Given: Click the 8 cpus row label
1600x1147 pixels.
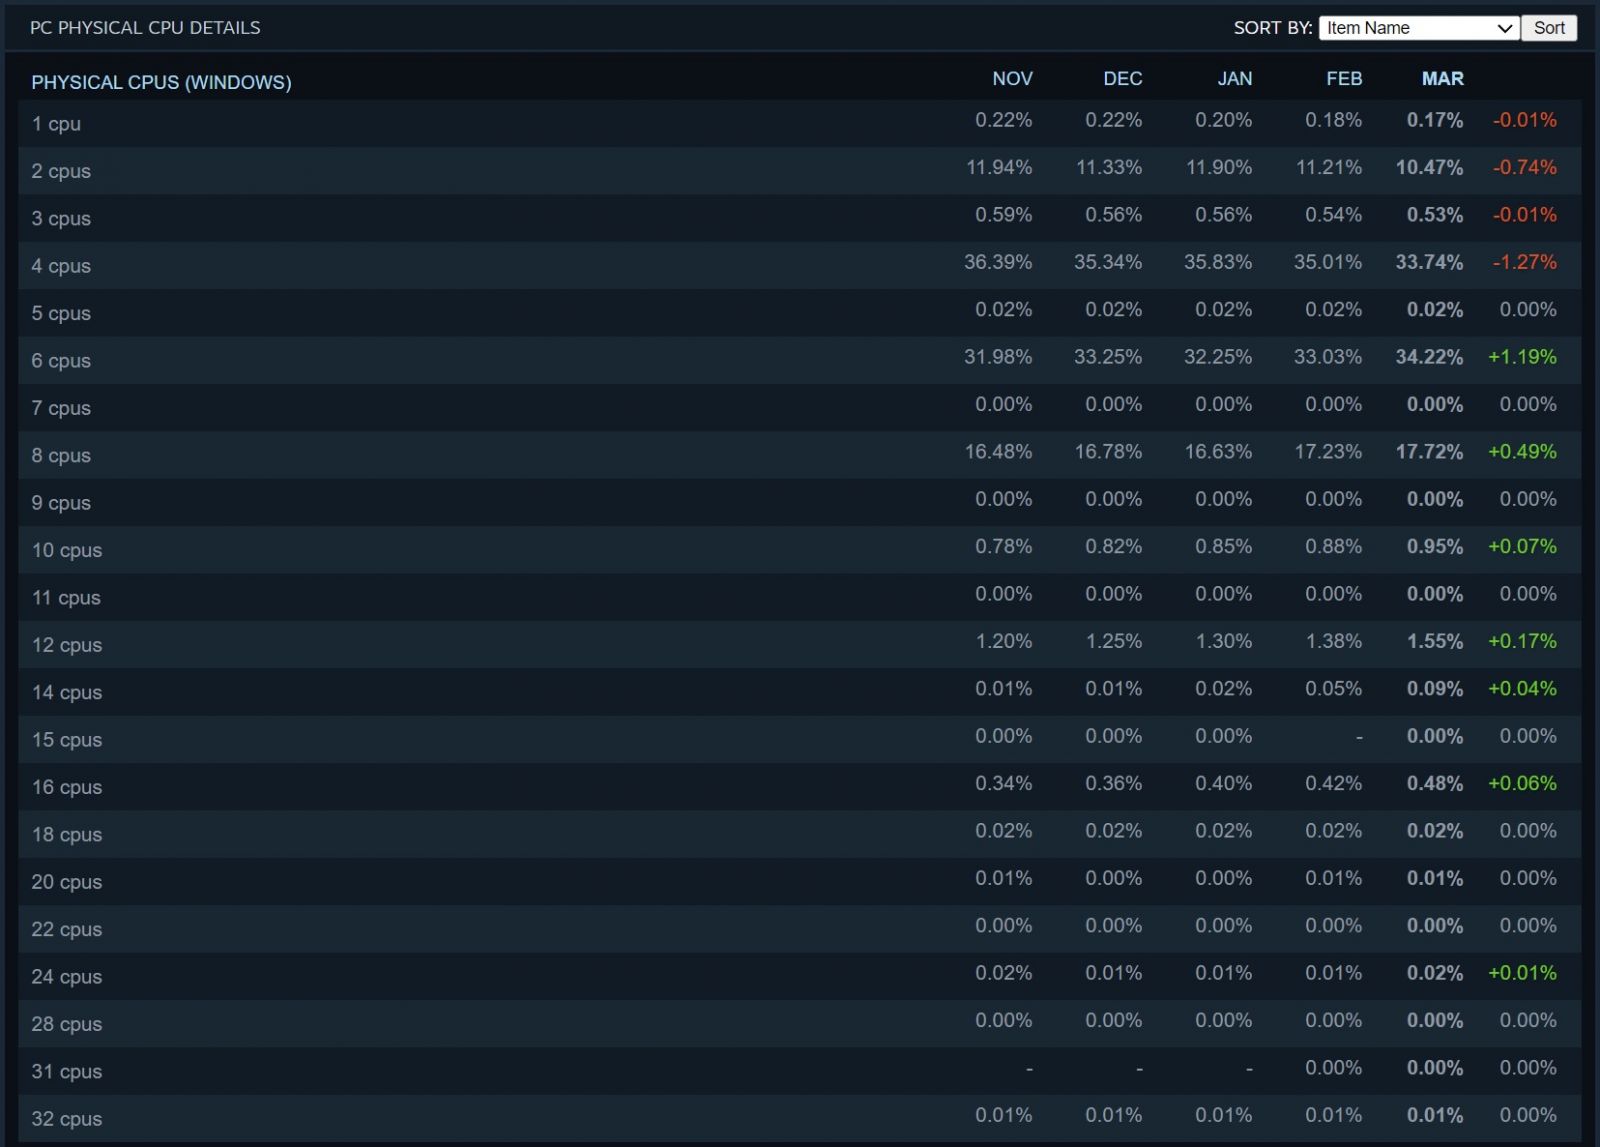Looking at the screenshot, I should point(61,456).
